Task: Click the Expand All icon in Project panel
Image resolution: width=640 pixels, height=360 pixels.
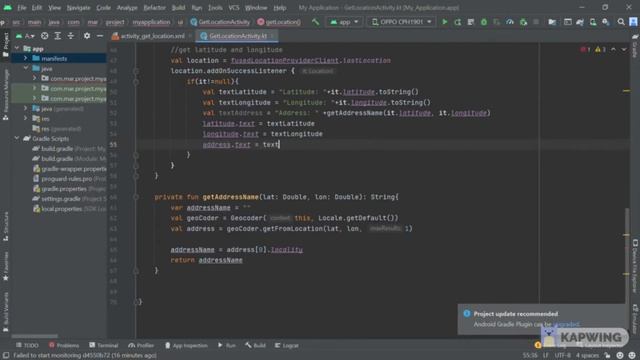Action: [58, 36]
